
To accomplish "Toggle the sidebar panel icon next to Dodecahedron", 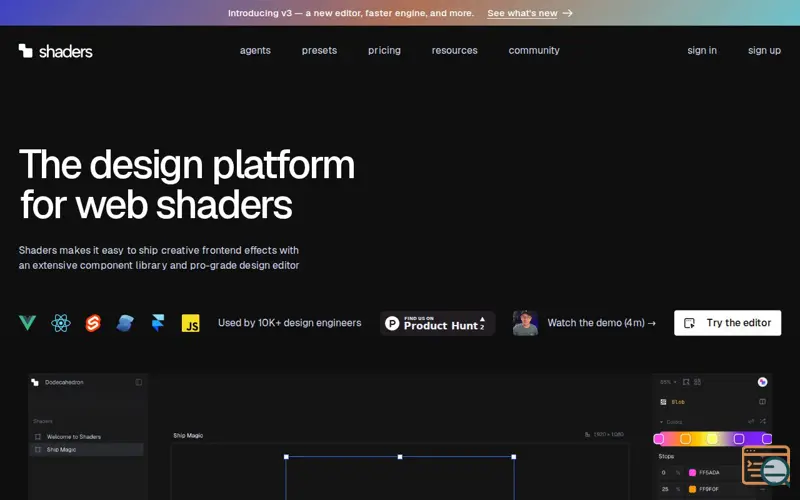I will pyautogui.click(x=139, y=382).
